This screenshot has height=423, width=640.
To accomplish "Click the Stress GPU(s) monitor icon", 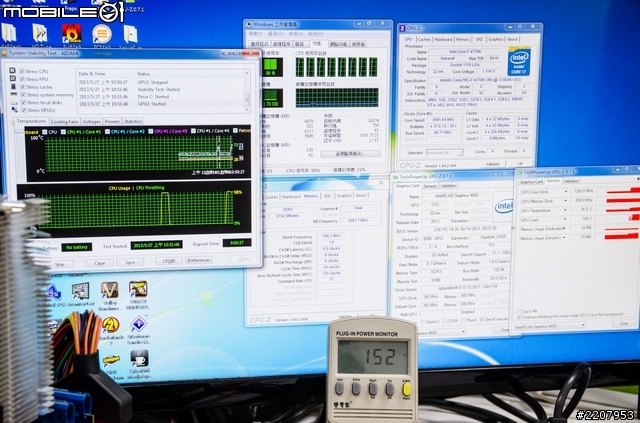I will click(15, 110).
